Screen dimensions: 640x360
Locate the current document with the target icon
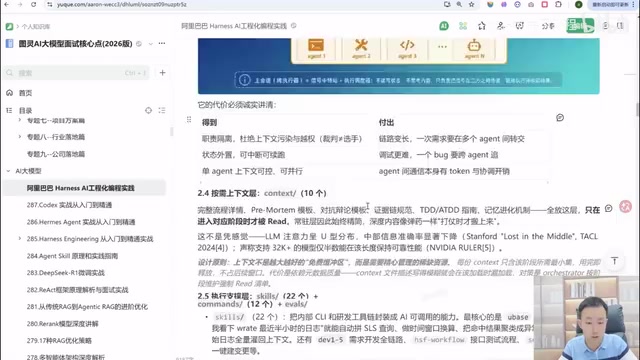click(149, 110)
